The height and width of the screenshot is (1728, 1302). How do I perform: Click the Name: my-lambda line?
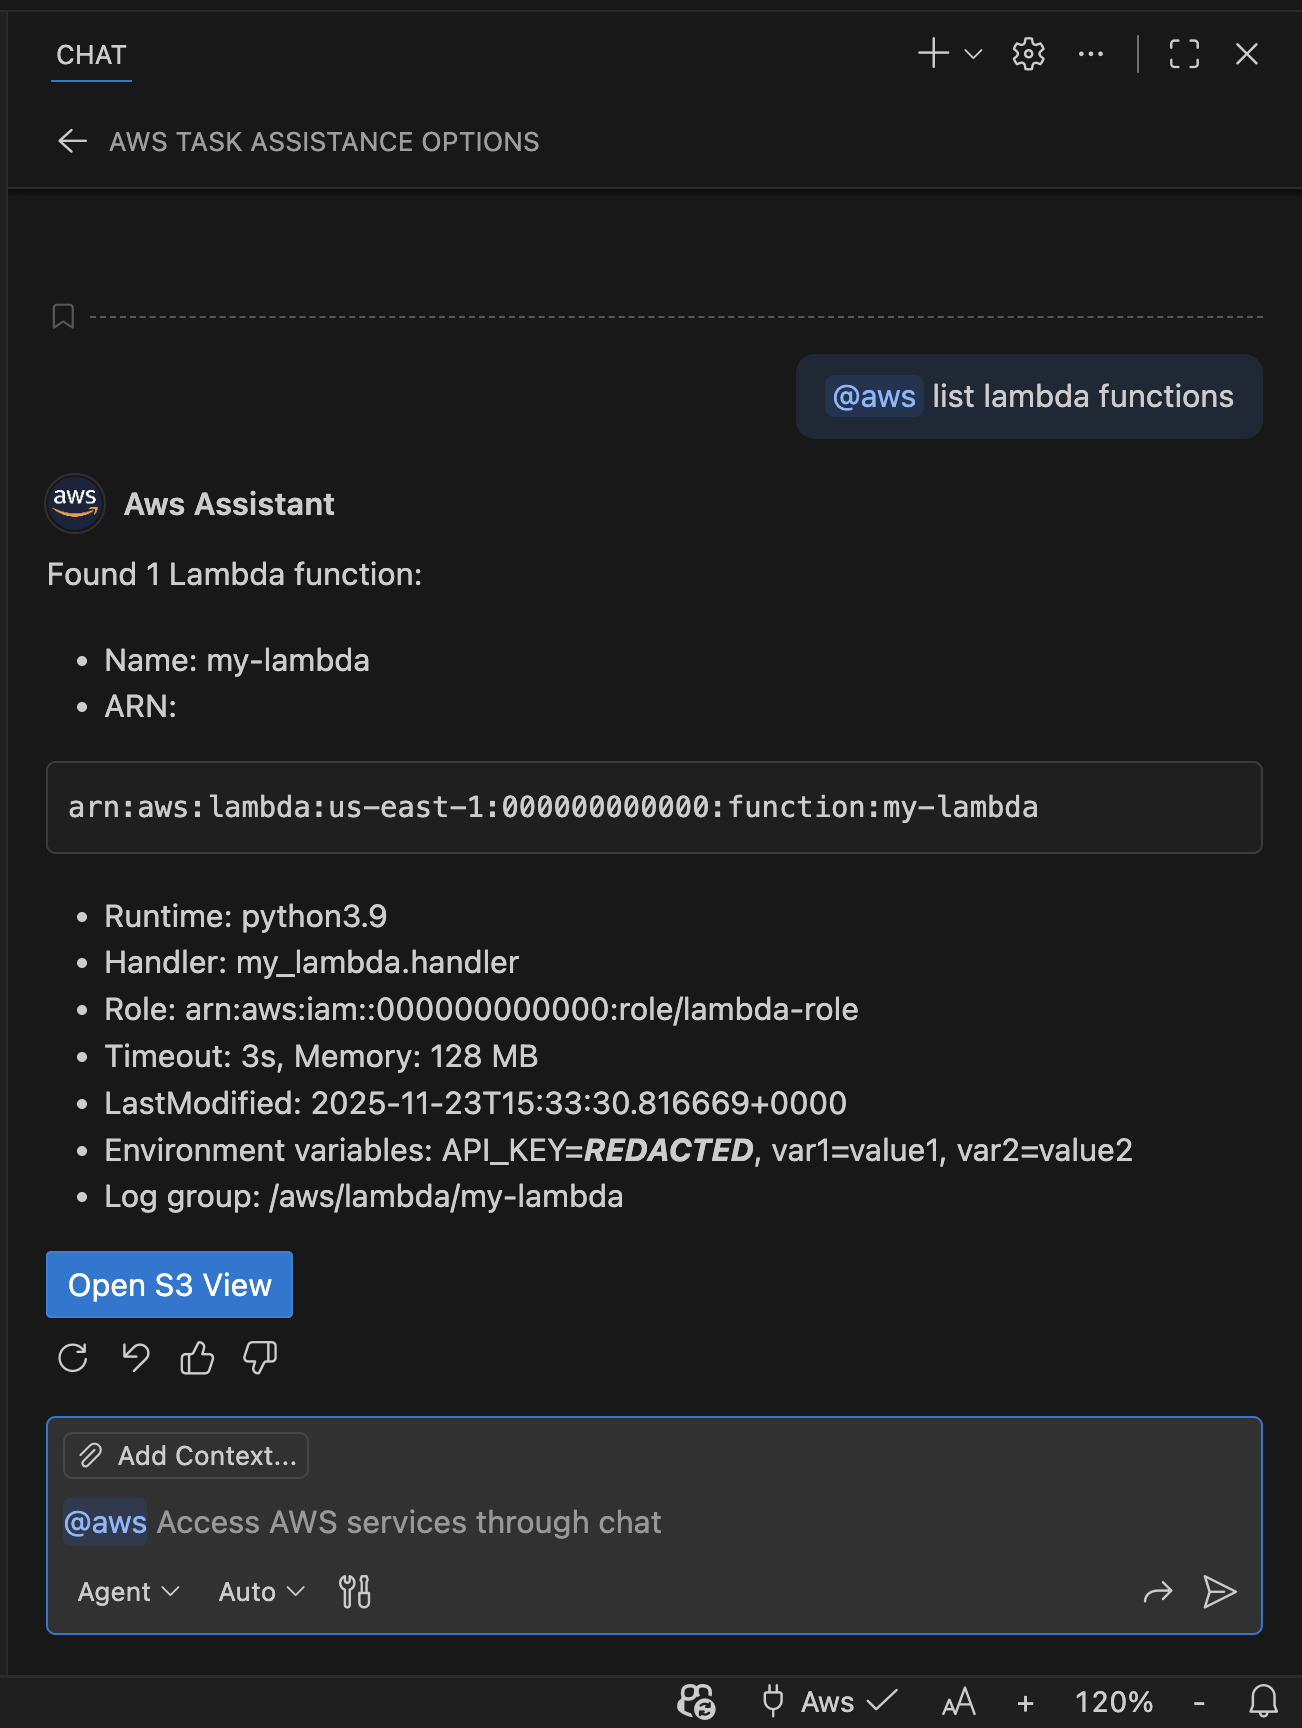tap(237, 660)
